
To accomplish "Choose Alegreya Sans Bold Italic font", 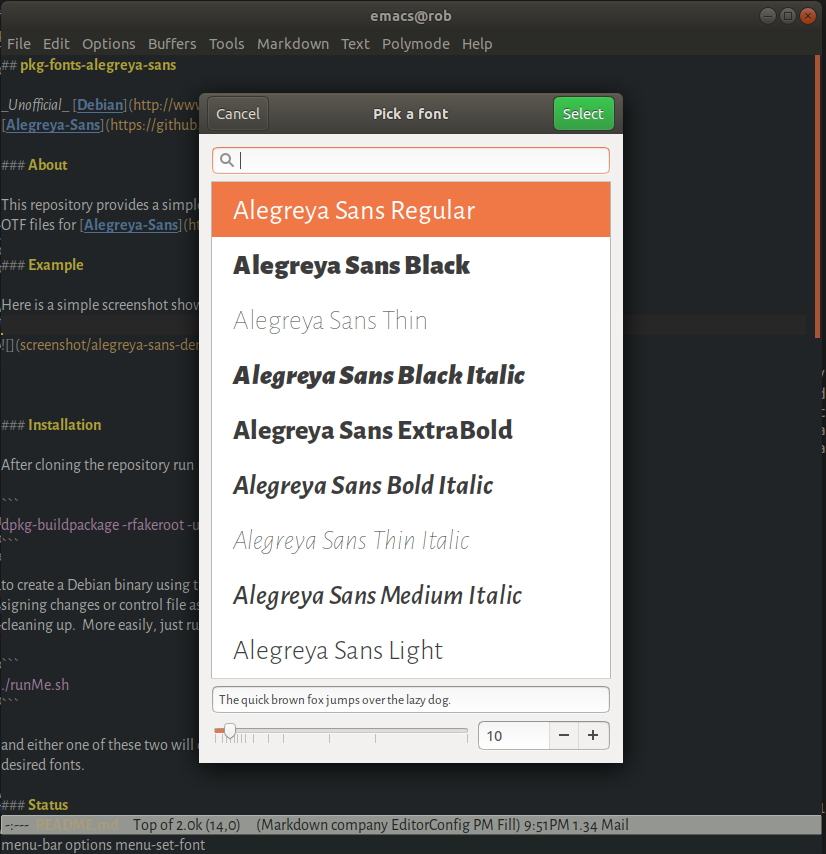I will [x=411, y=485].
